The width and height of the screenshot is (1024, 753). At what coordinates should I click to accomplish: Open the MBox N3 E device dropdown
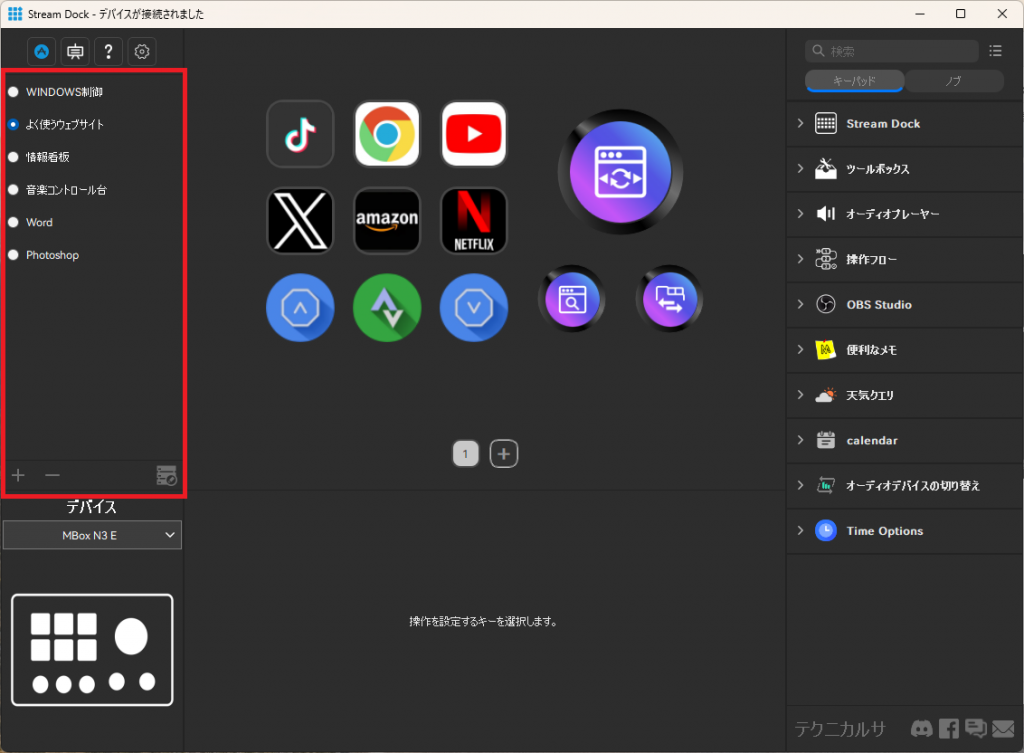(92, 535)
